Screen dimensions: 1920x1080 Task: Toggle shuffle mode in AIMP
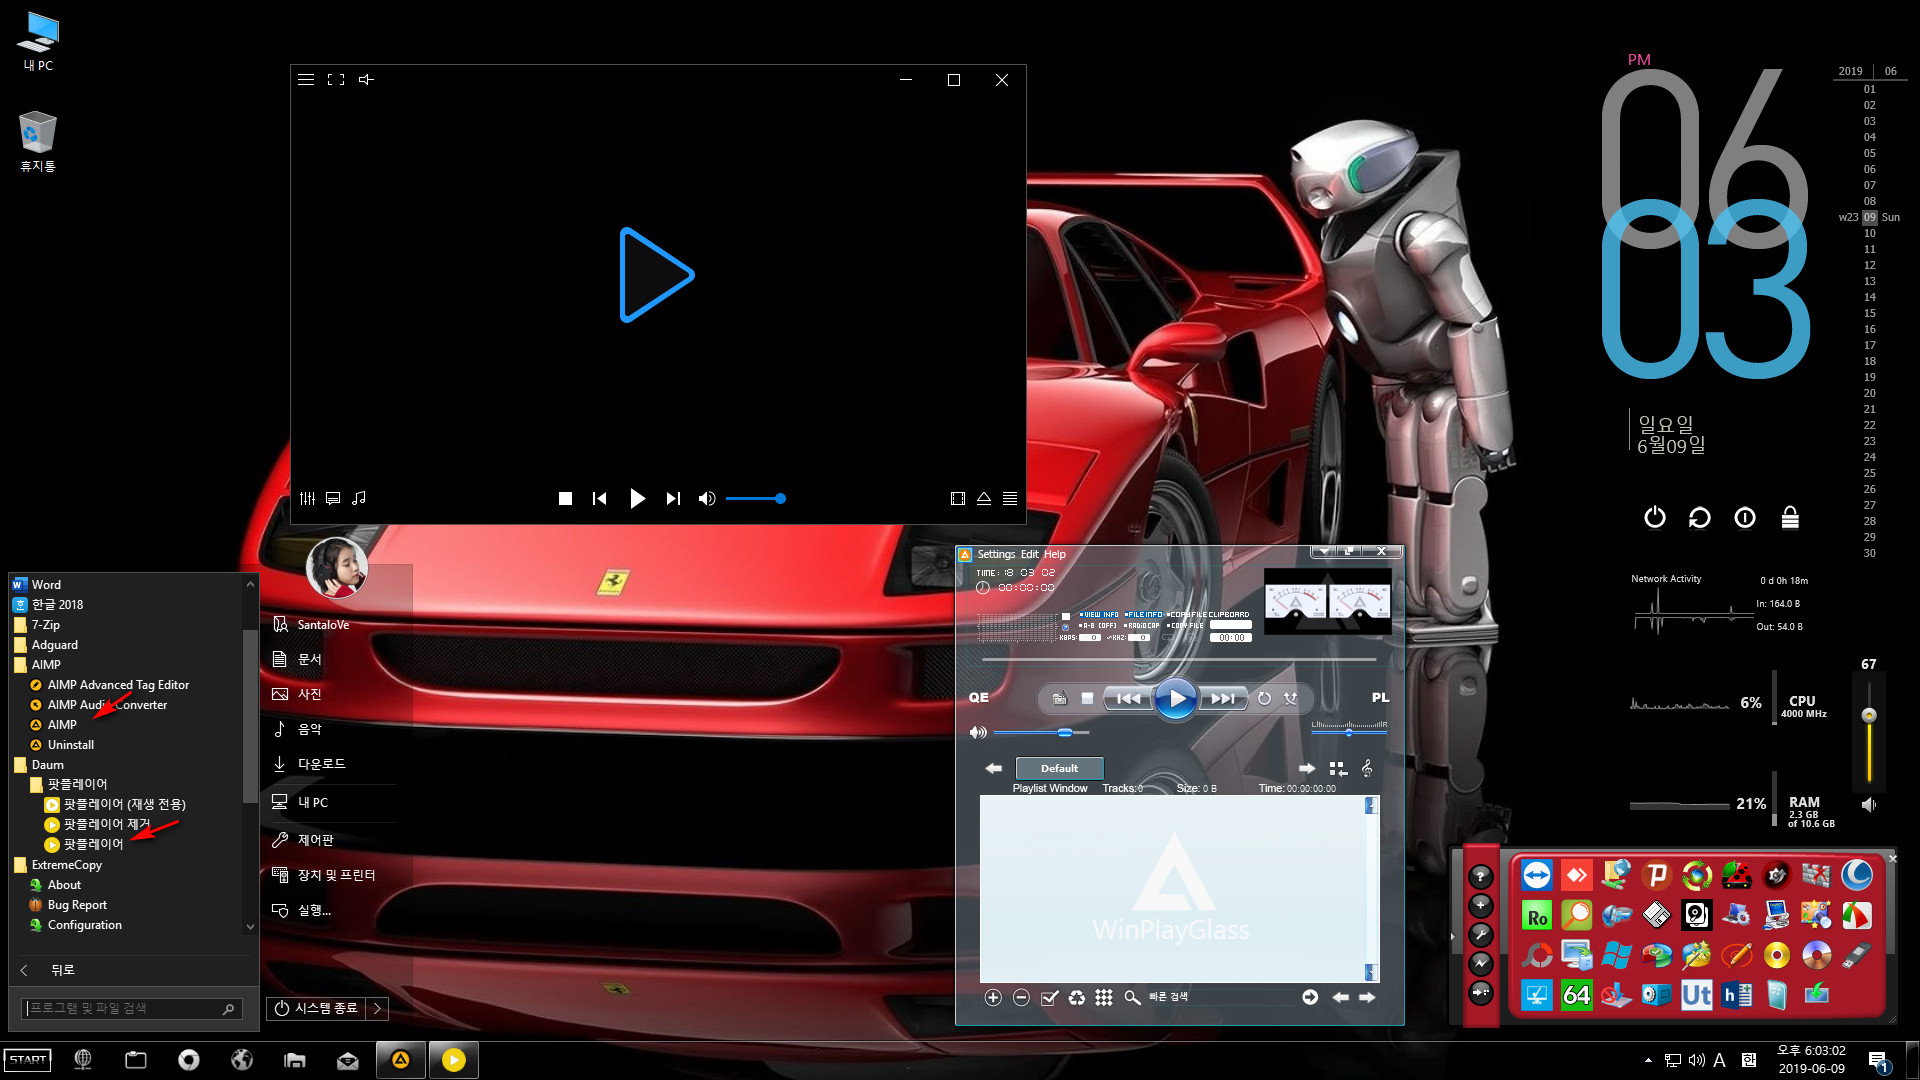1291,698
